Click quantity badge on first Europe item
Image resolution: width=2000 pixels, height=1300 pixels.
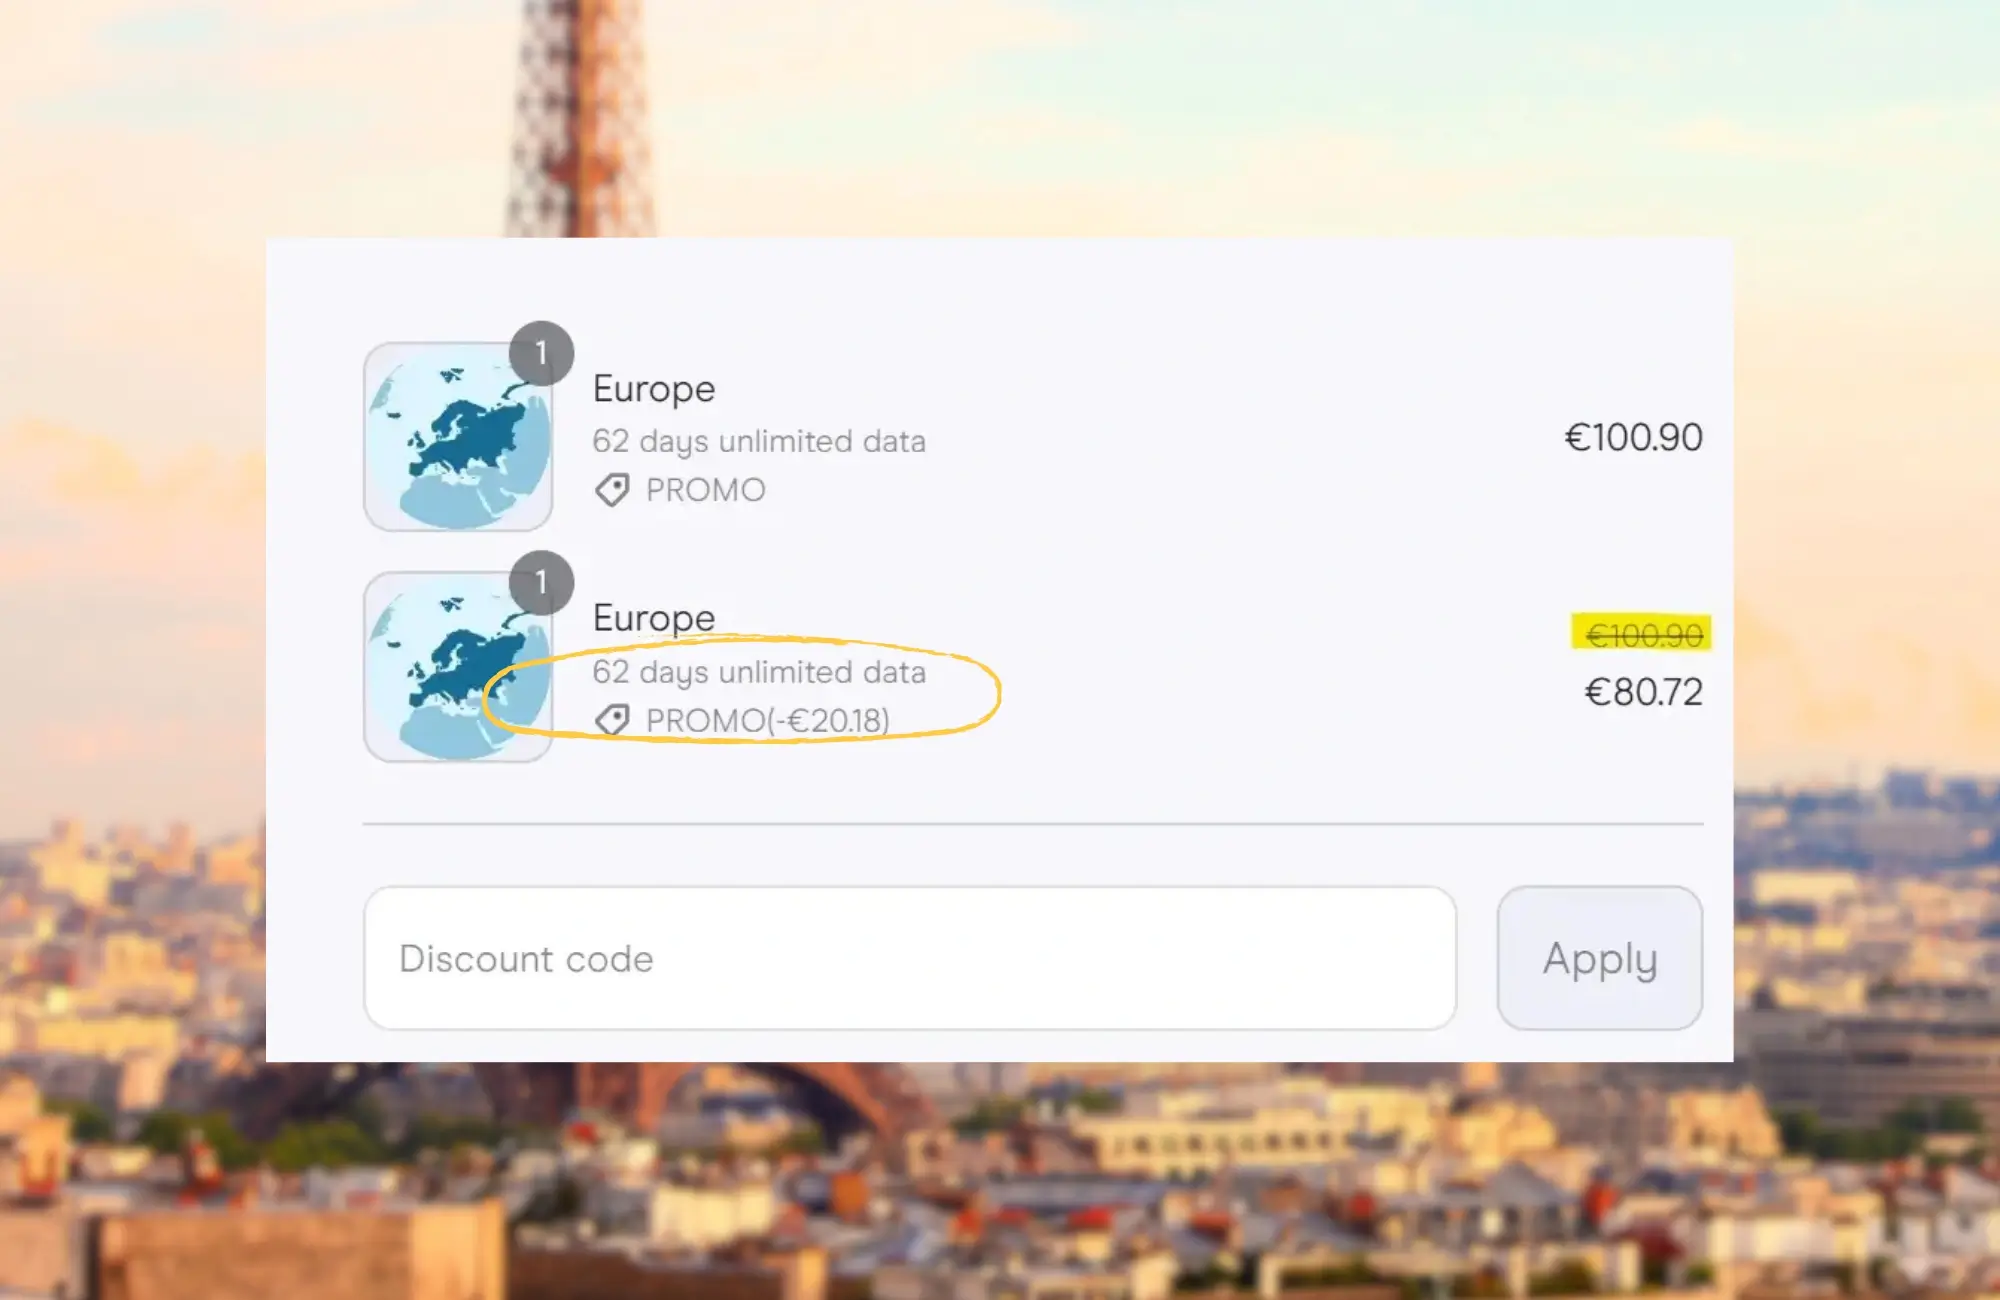point(541,353)
